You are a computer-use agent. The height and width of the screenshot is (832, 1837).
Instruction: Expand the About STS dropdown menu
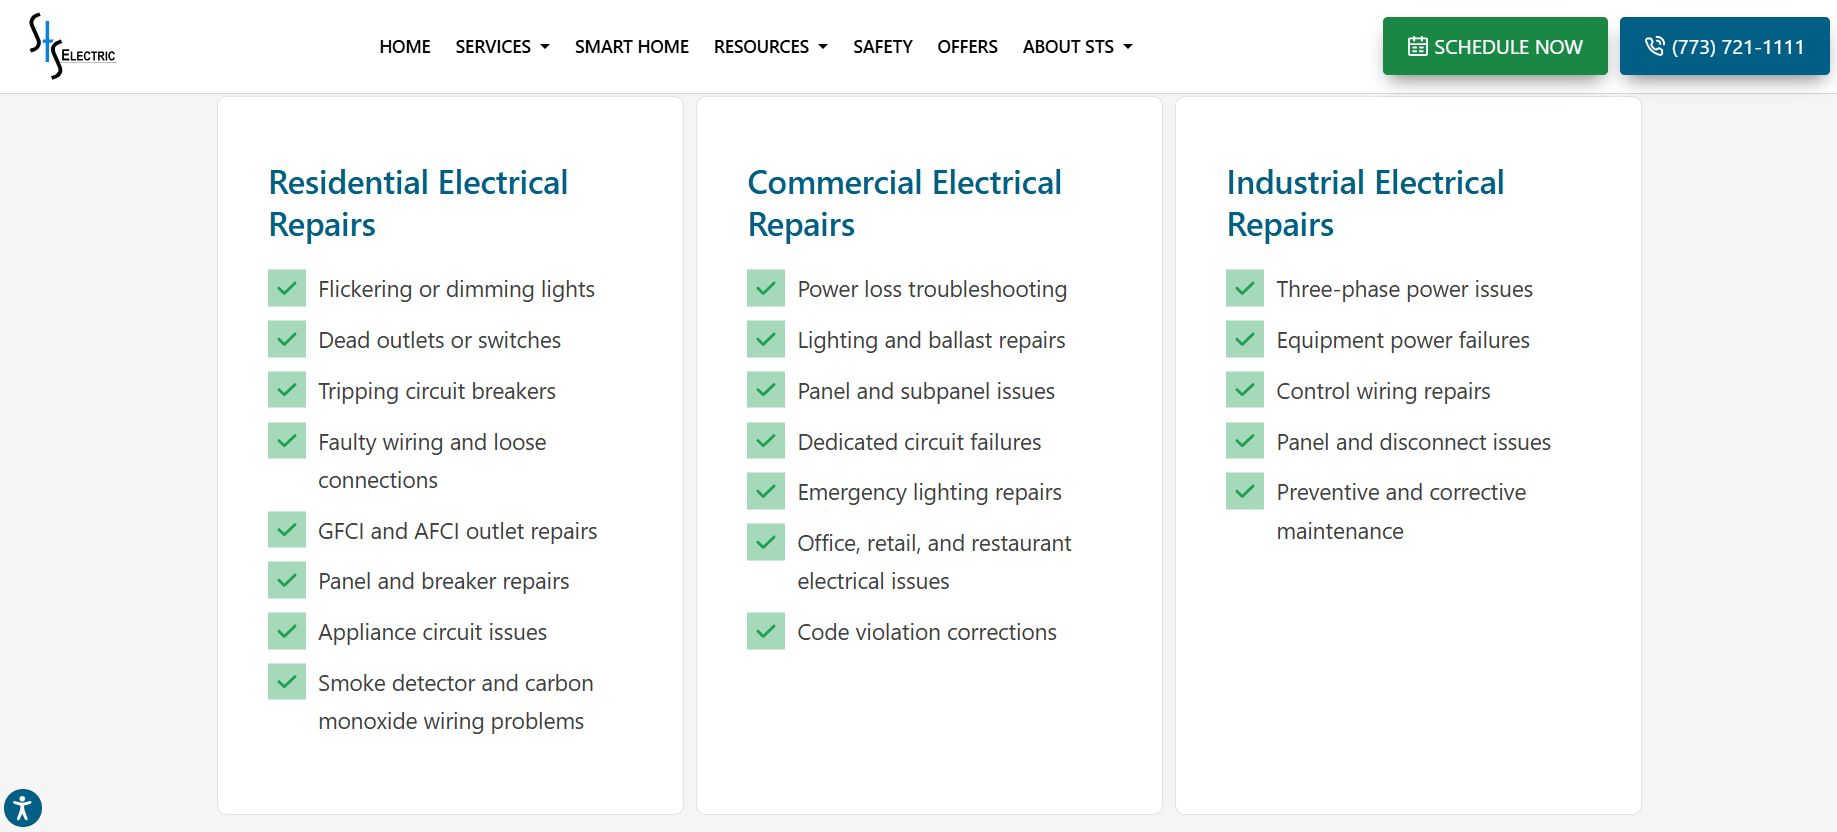point(1078,47)
